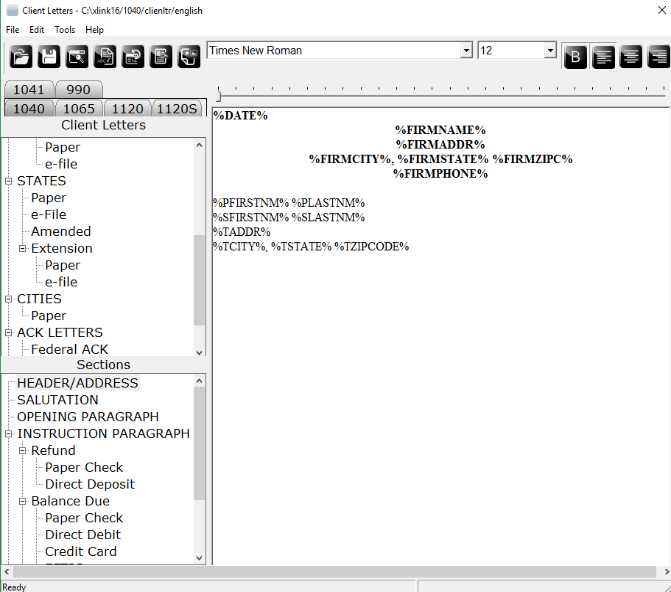Toggle left text alignment
This screenshot has height=592, width=671.
(x=603, y=57)
